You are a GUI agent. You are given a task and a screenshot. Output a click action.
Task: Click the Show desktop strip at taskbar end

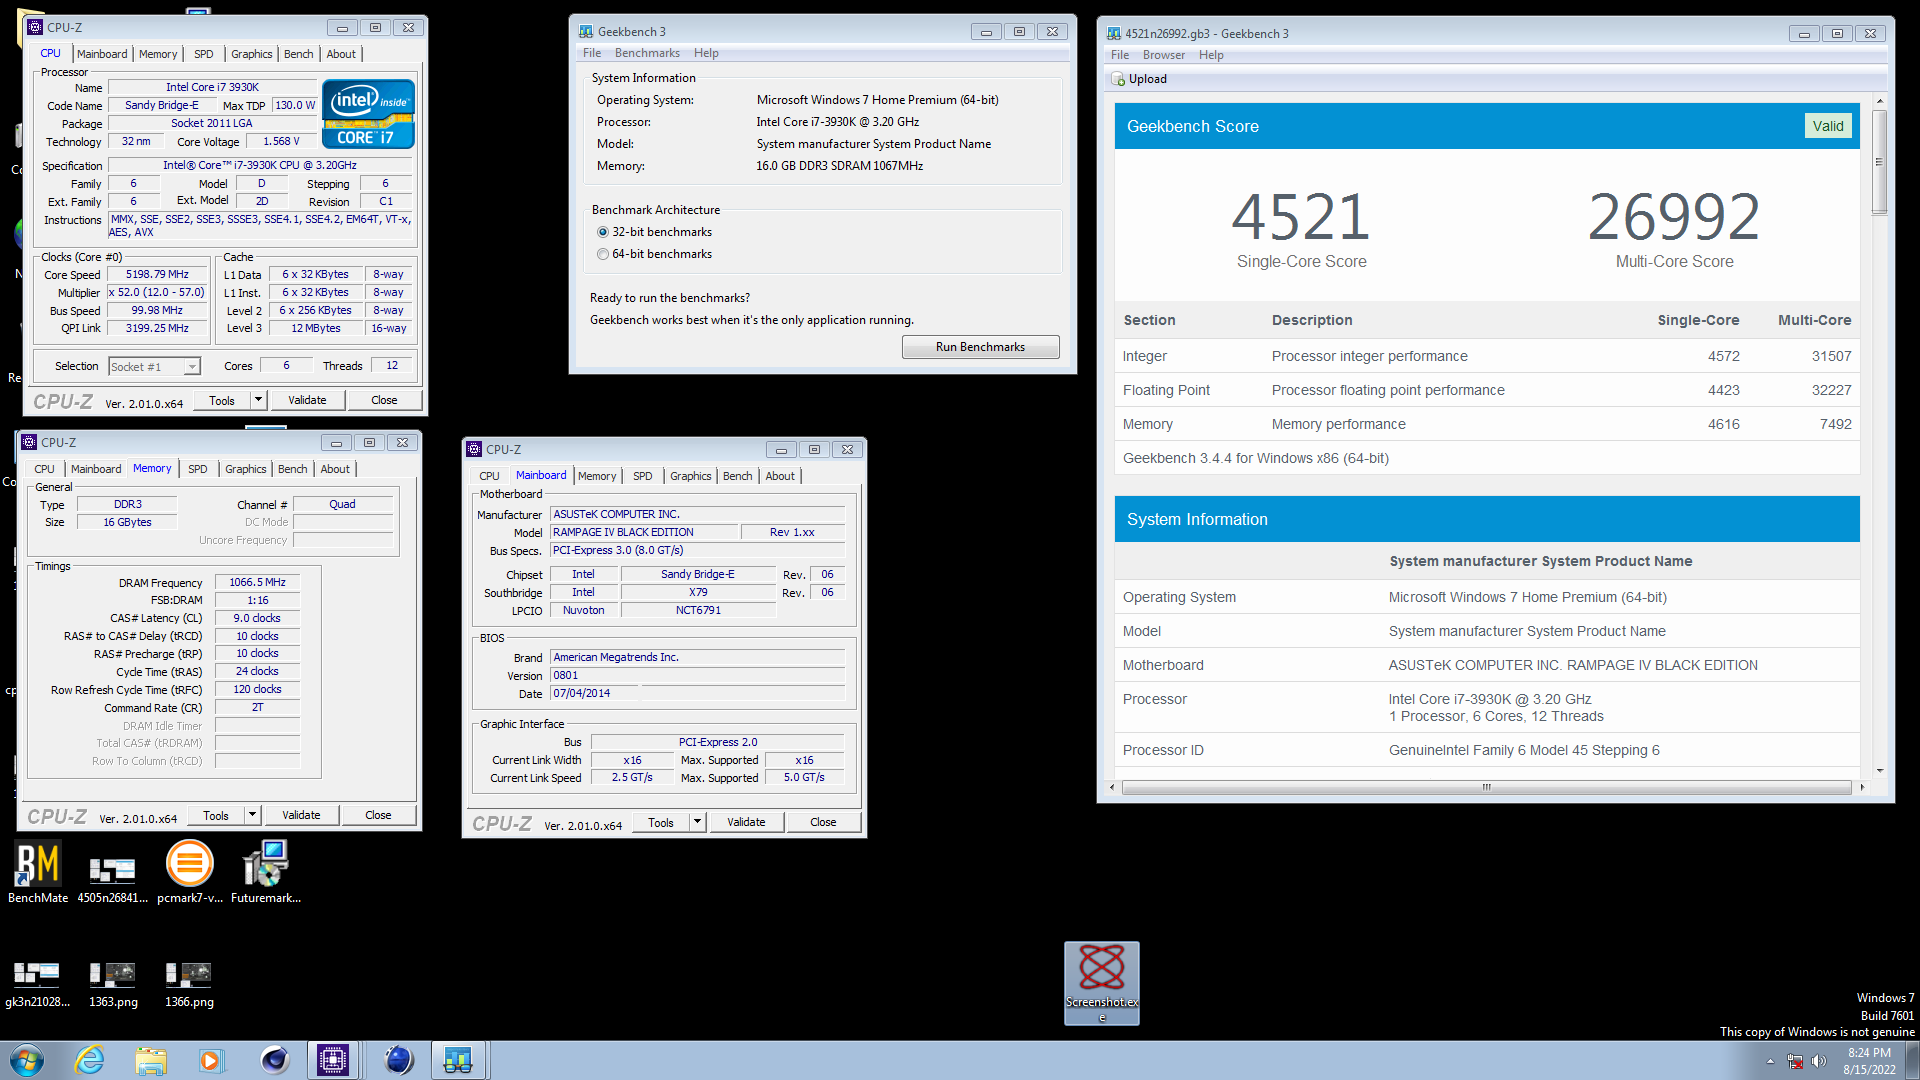tap(1912, 1060)
